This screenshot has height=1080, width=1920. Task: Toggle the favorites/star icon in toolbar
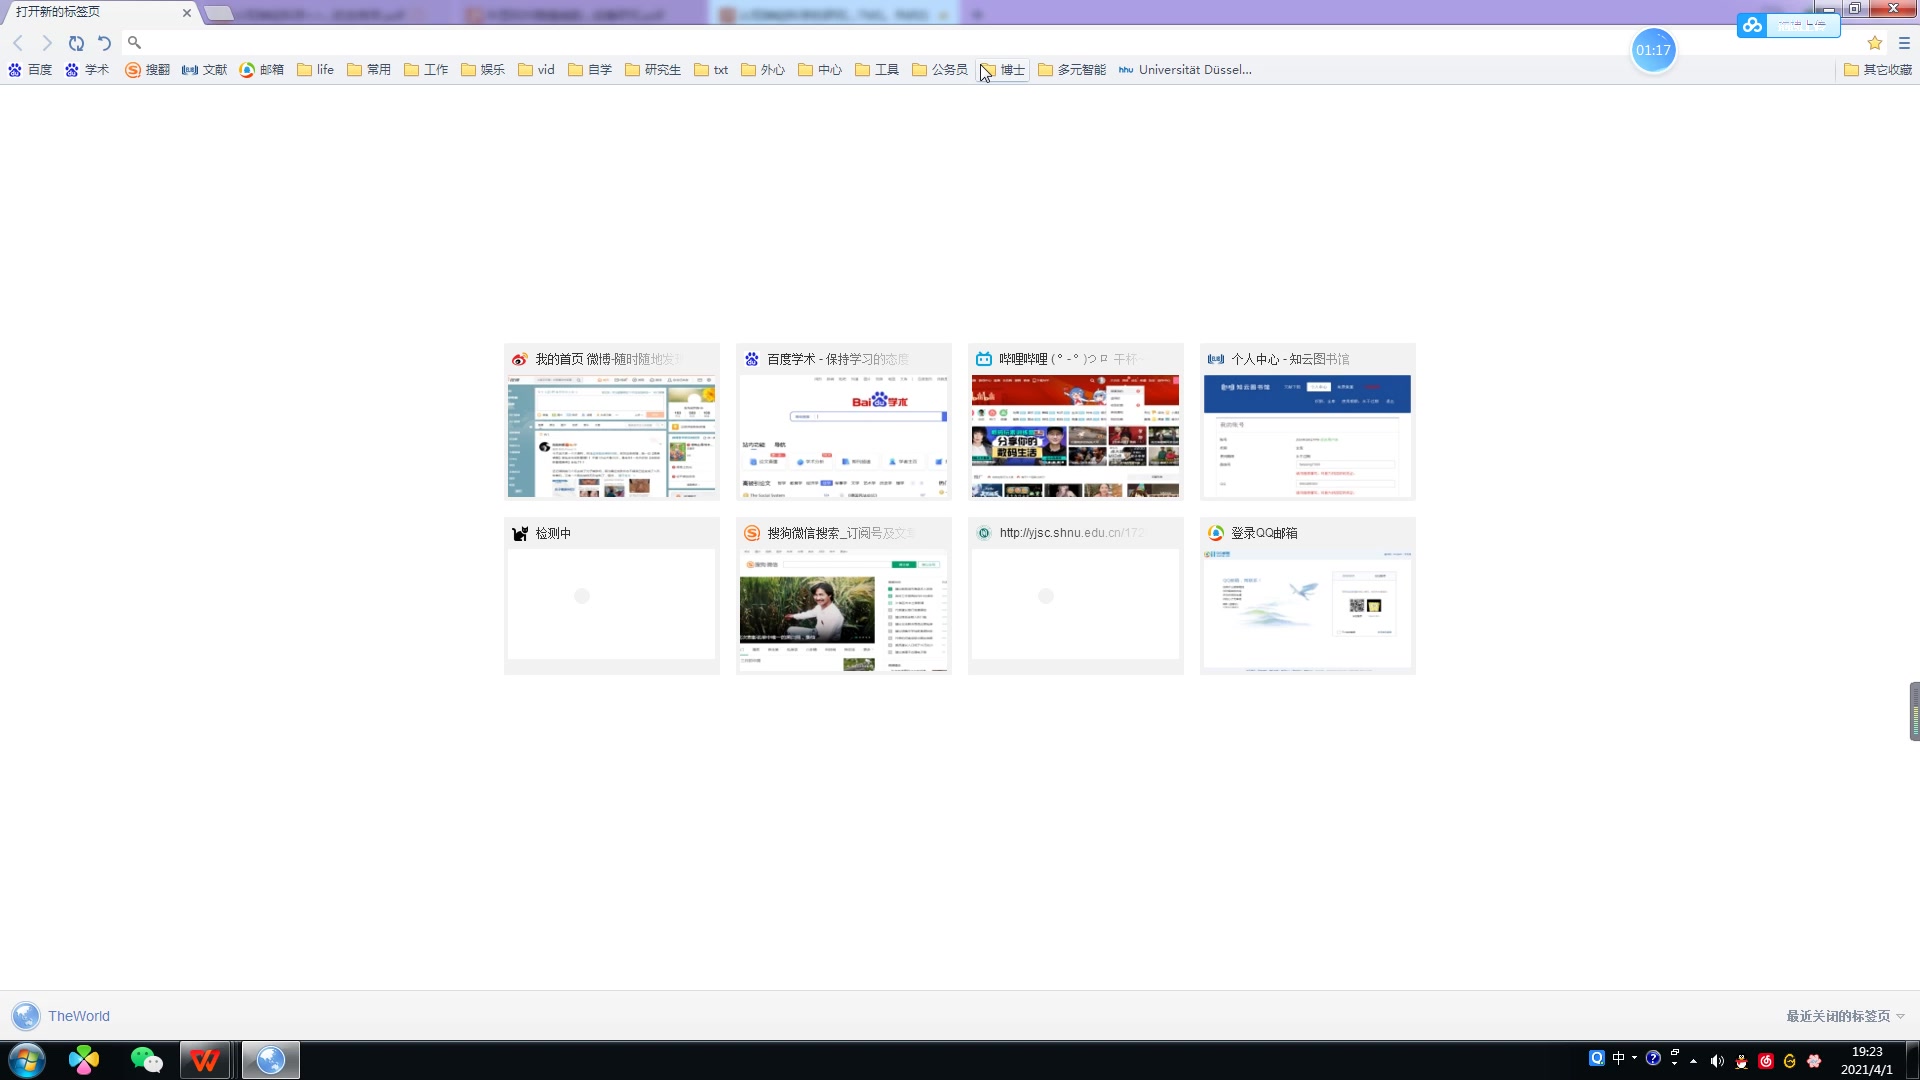click(1875, 42)
